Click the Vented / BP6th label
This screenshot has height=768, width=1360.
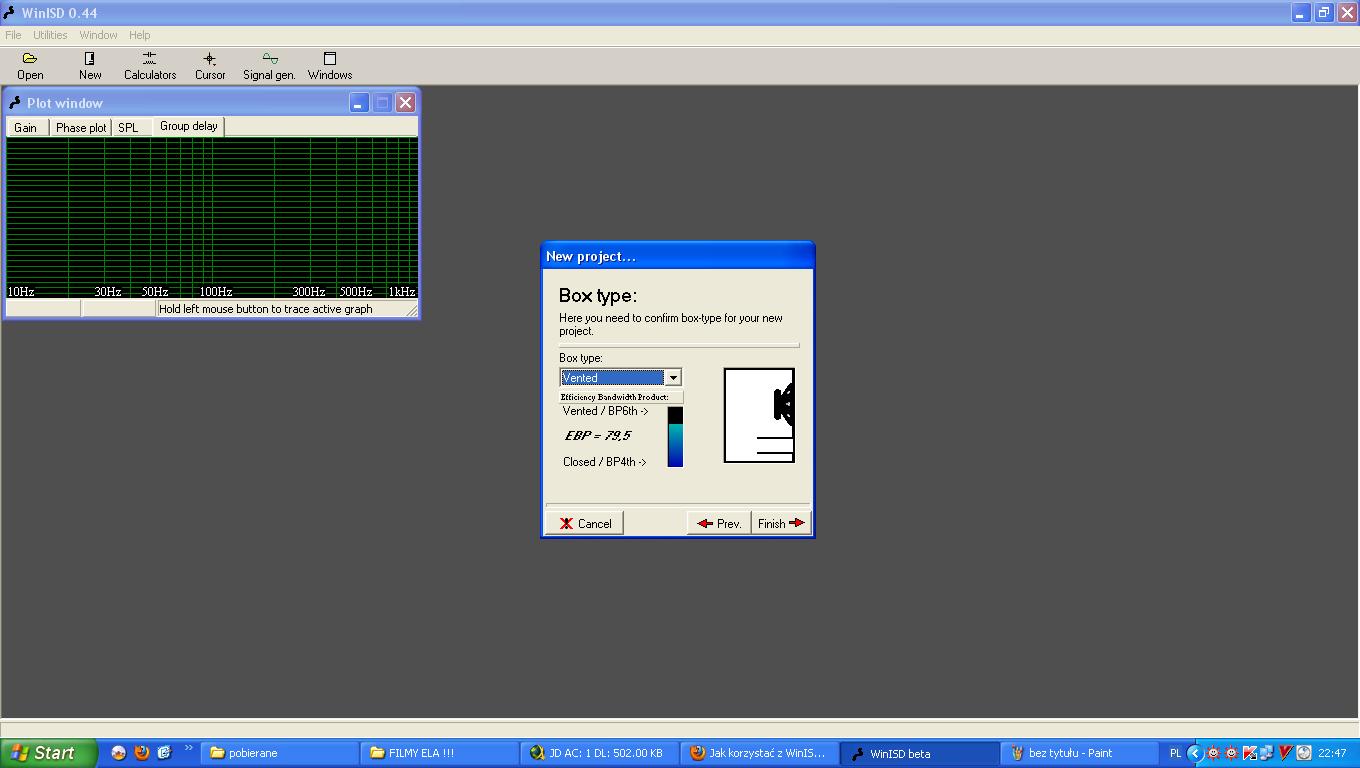[605, 411]
